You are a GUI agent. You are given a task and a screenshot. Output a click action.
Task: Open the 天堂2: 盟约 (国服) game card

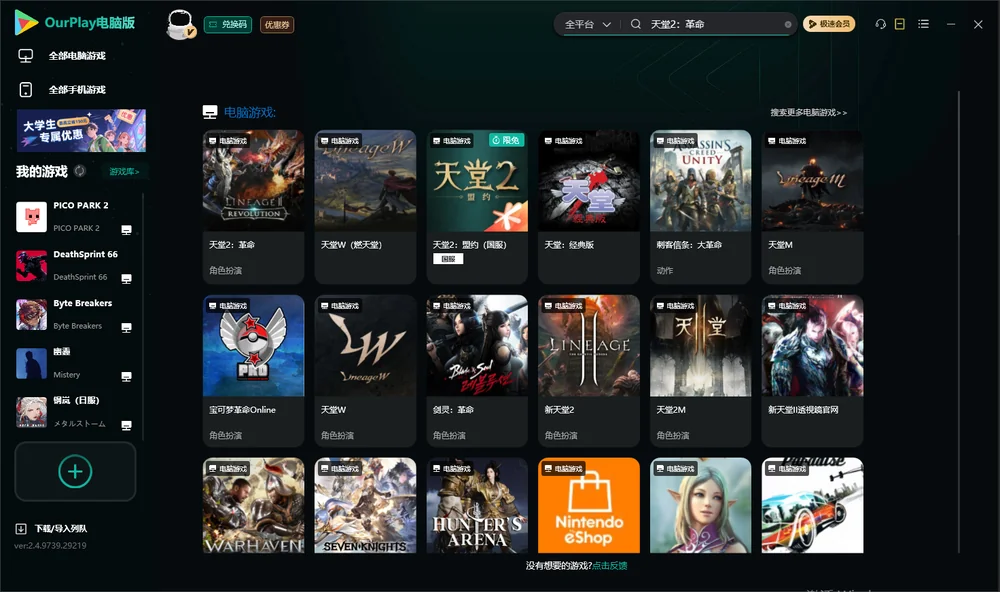[x=477, y=207]
